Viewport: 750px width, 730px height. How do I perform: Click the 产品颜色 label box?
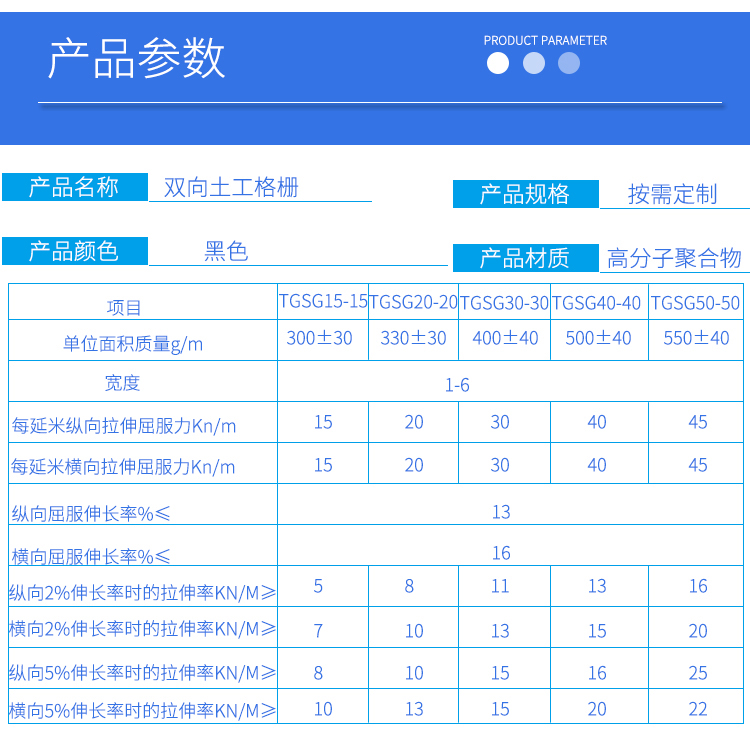pos(75,251)
